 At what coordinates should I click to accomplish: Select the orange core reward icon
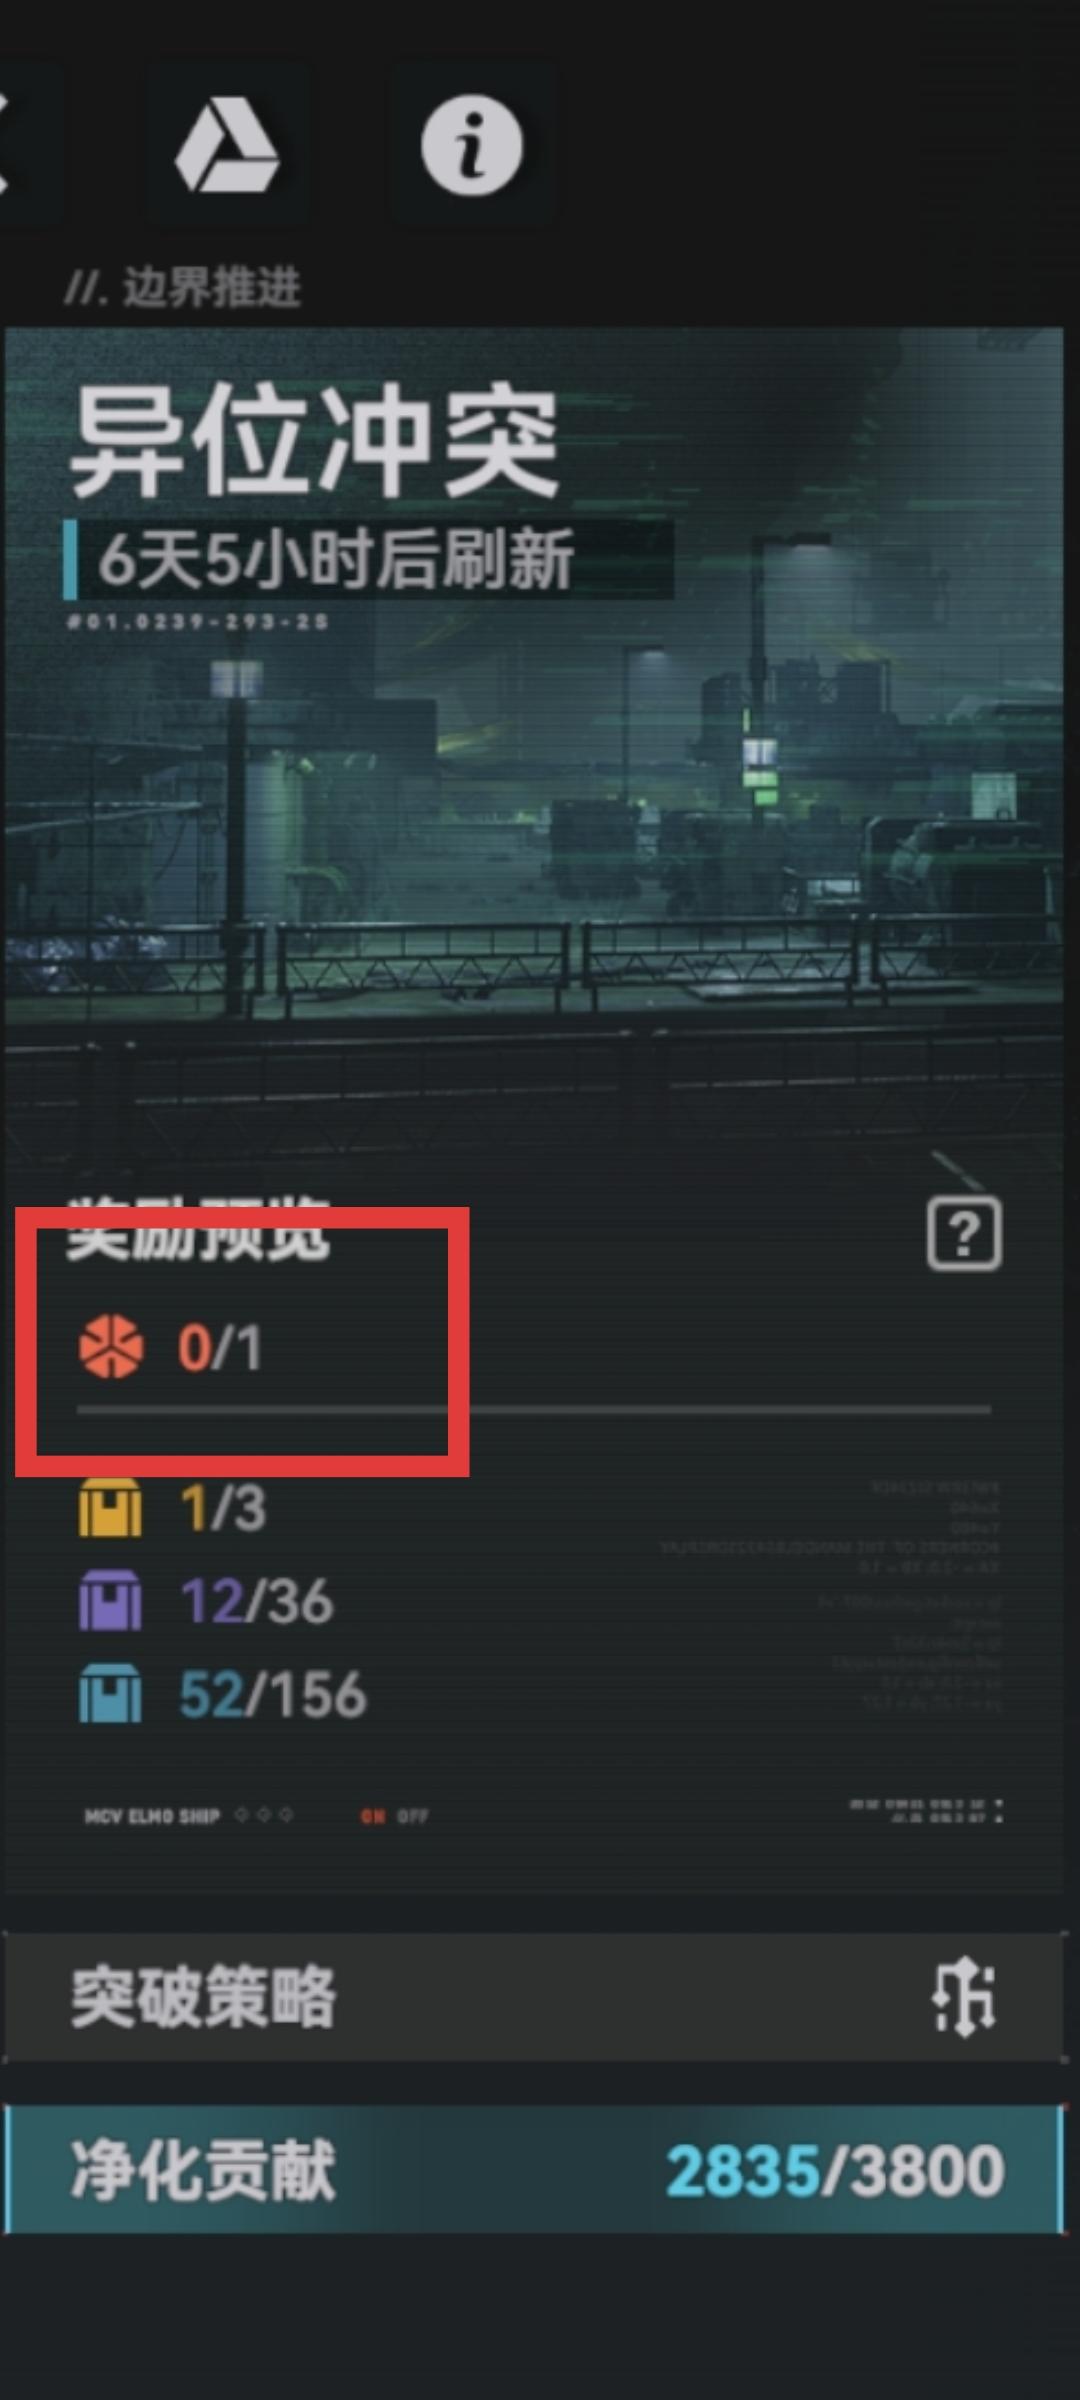(x=111, y=1347)
